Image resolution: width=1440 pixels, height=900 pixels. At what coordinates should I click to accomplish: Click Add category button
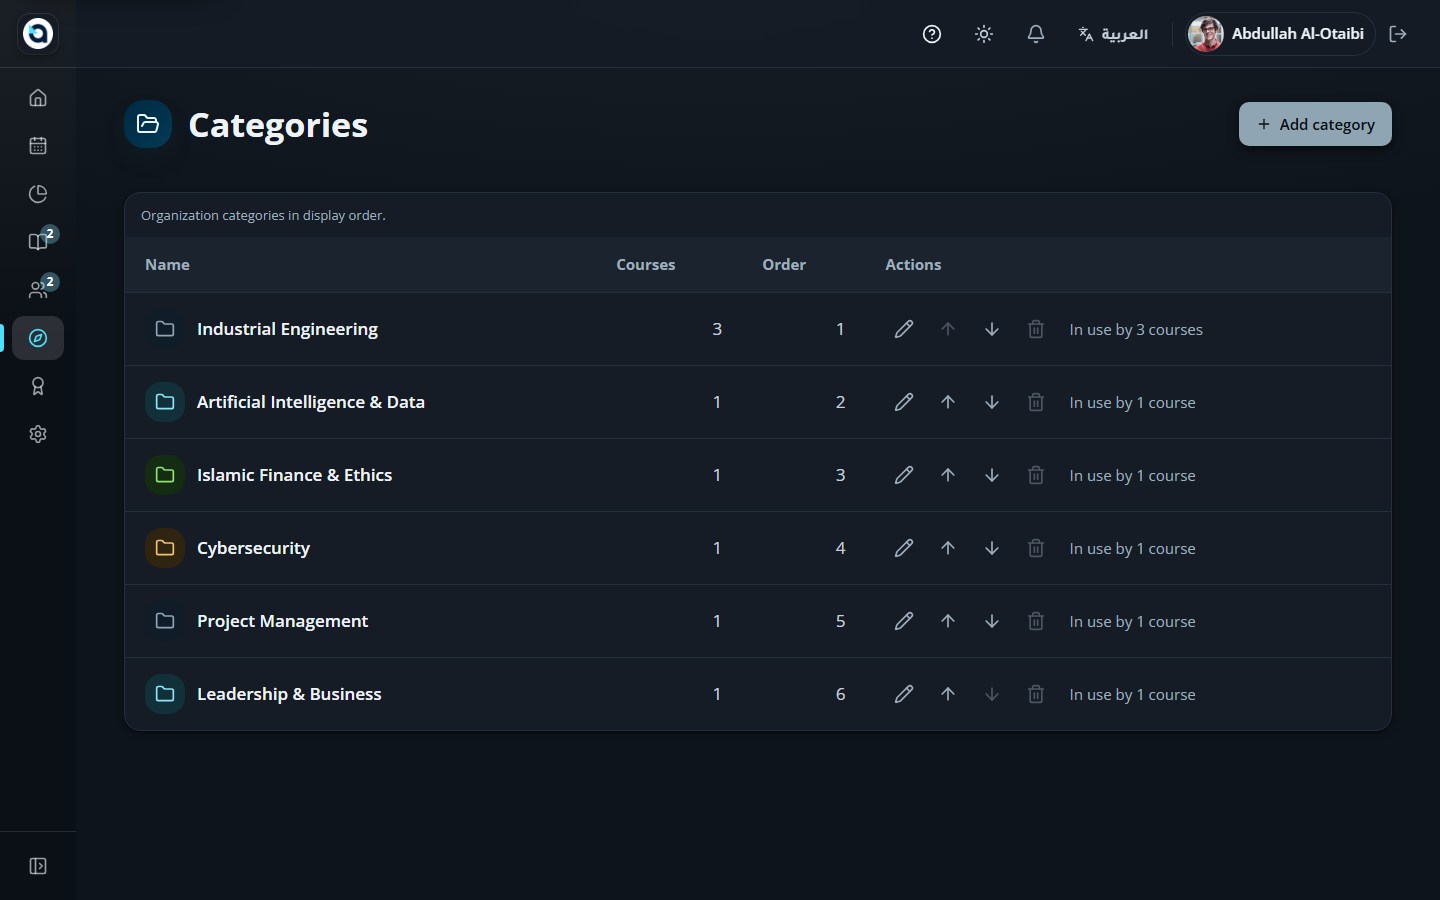coord(1315,124)
